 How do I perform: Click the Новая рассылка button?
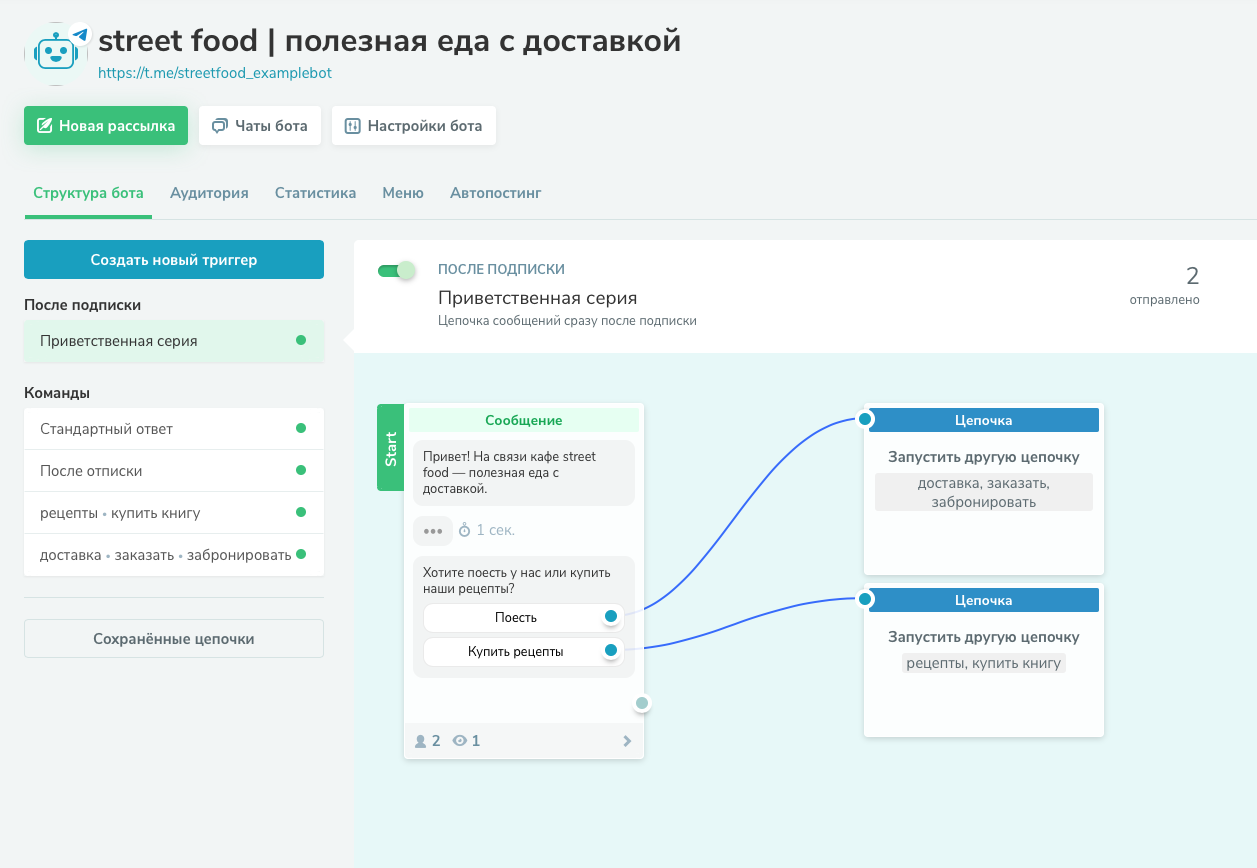(x=106, y=126)
